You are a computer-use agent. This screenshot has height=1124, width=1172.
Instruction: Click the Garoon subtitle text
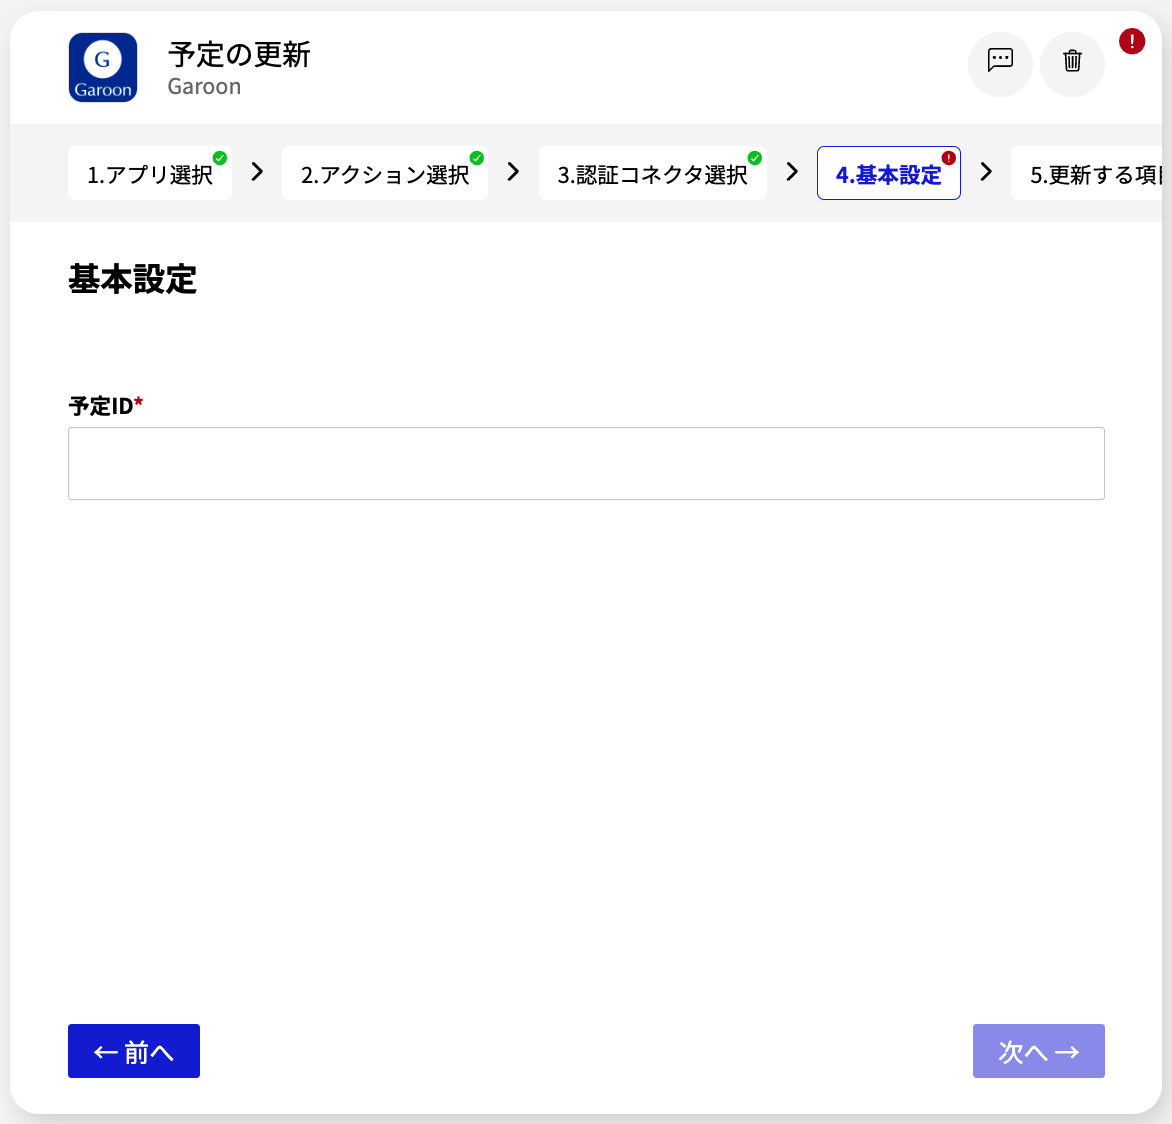204,87
